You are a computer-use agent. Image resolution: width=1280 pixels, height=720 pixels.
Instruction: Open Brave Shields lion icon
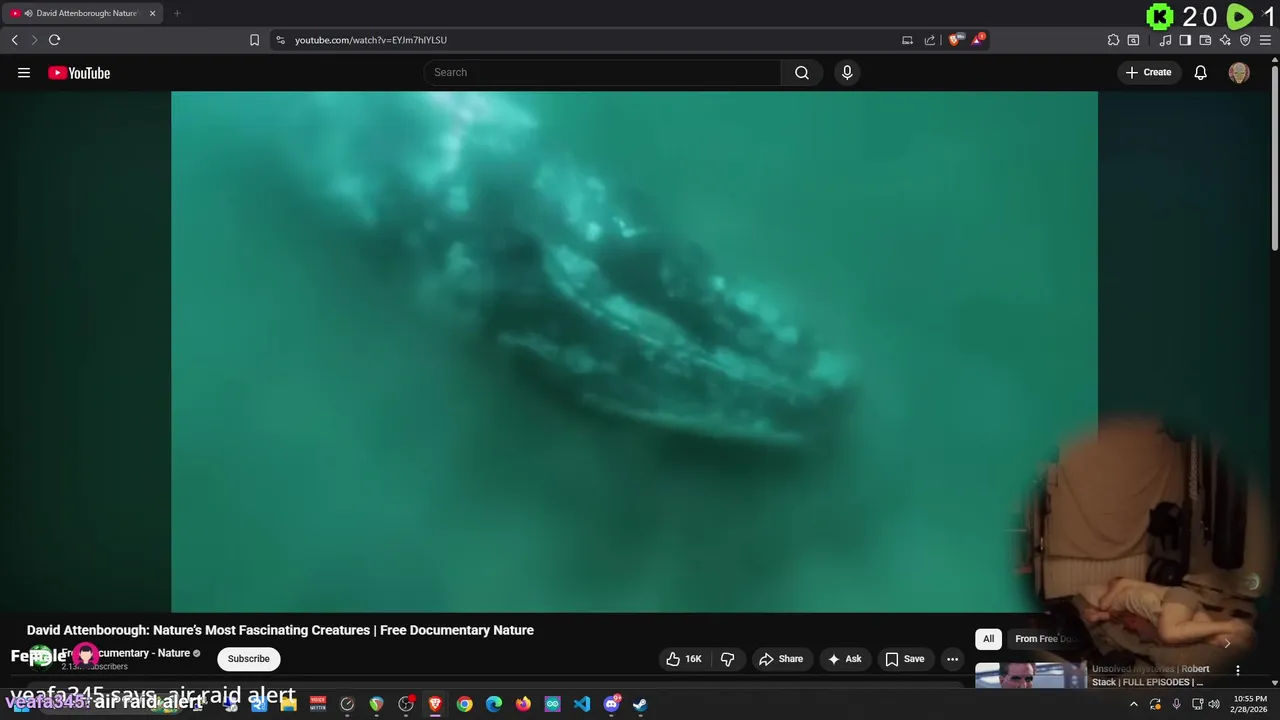(x=956, y=40)
